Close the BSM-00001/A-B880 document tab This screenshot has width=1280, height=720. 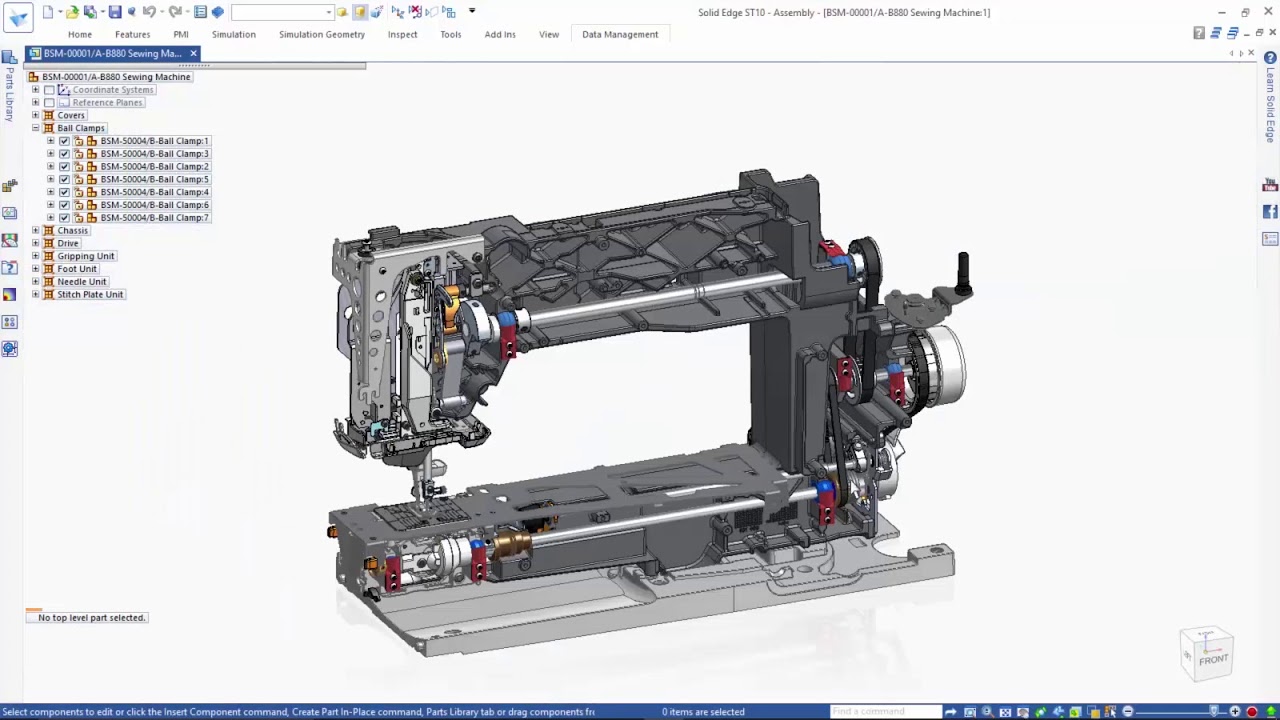tap(193, 53)
